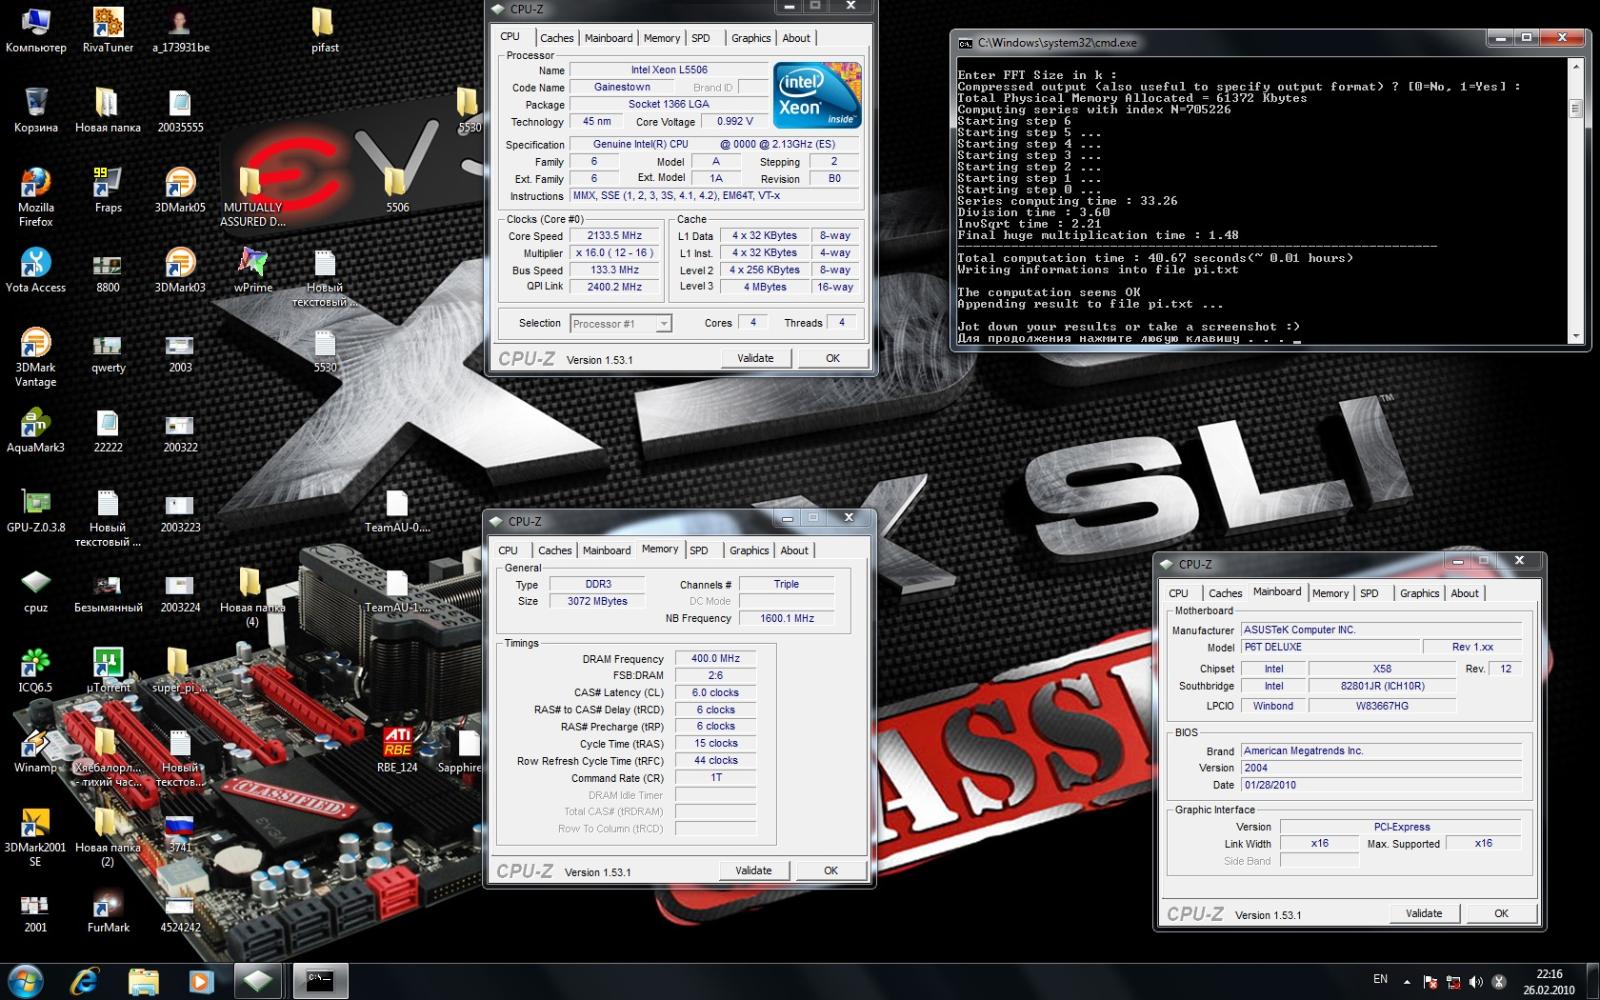Click the cmd.exe vertical scrollbar
This screenshot has width=1600, height=1000.
tap(1576, 201)
